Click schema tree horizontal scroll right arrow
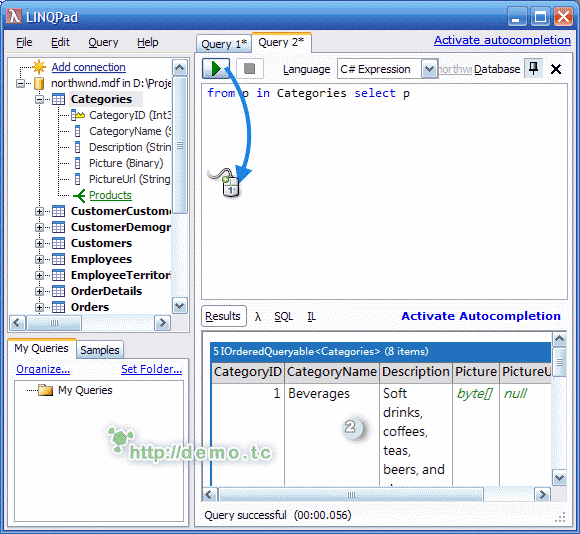The image size is (580, 534). (162, 323)
